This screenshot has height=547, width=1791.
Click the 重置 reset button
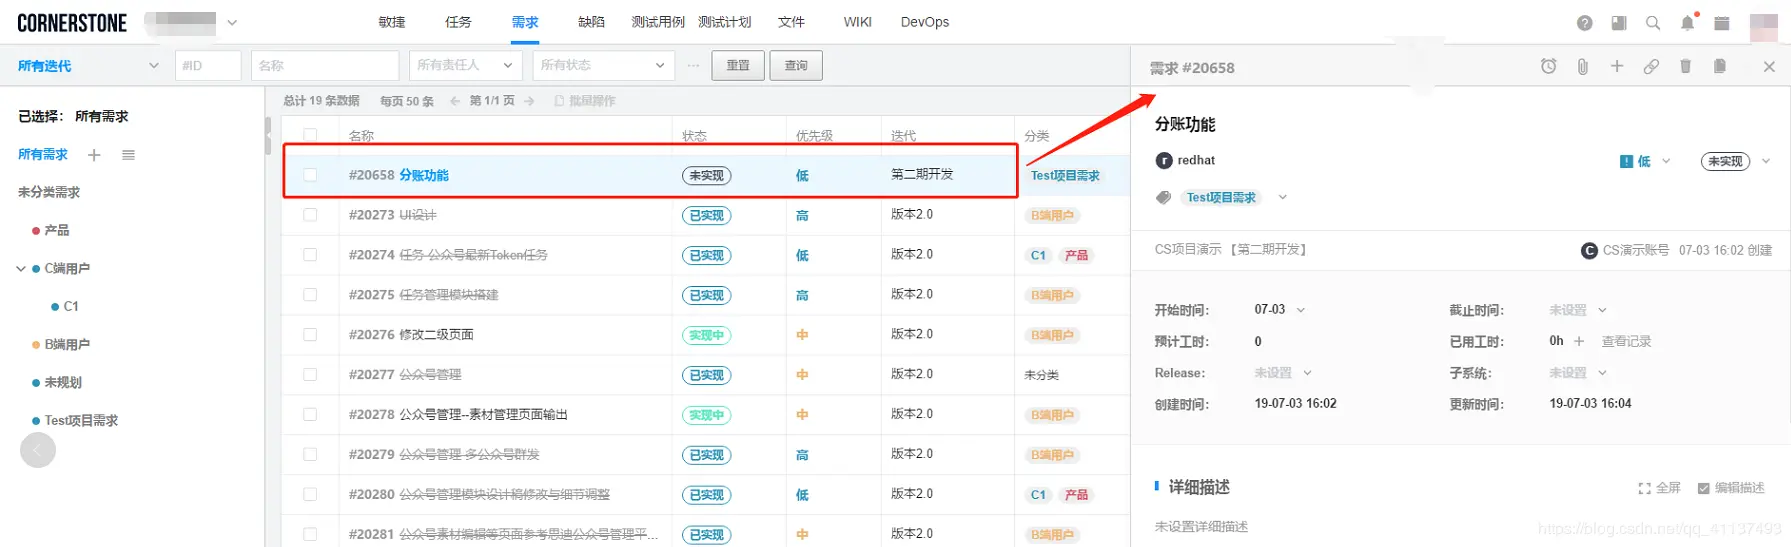738,65
